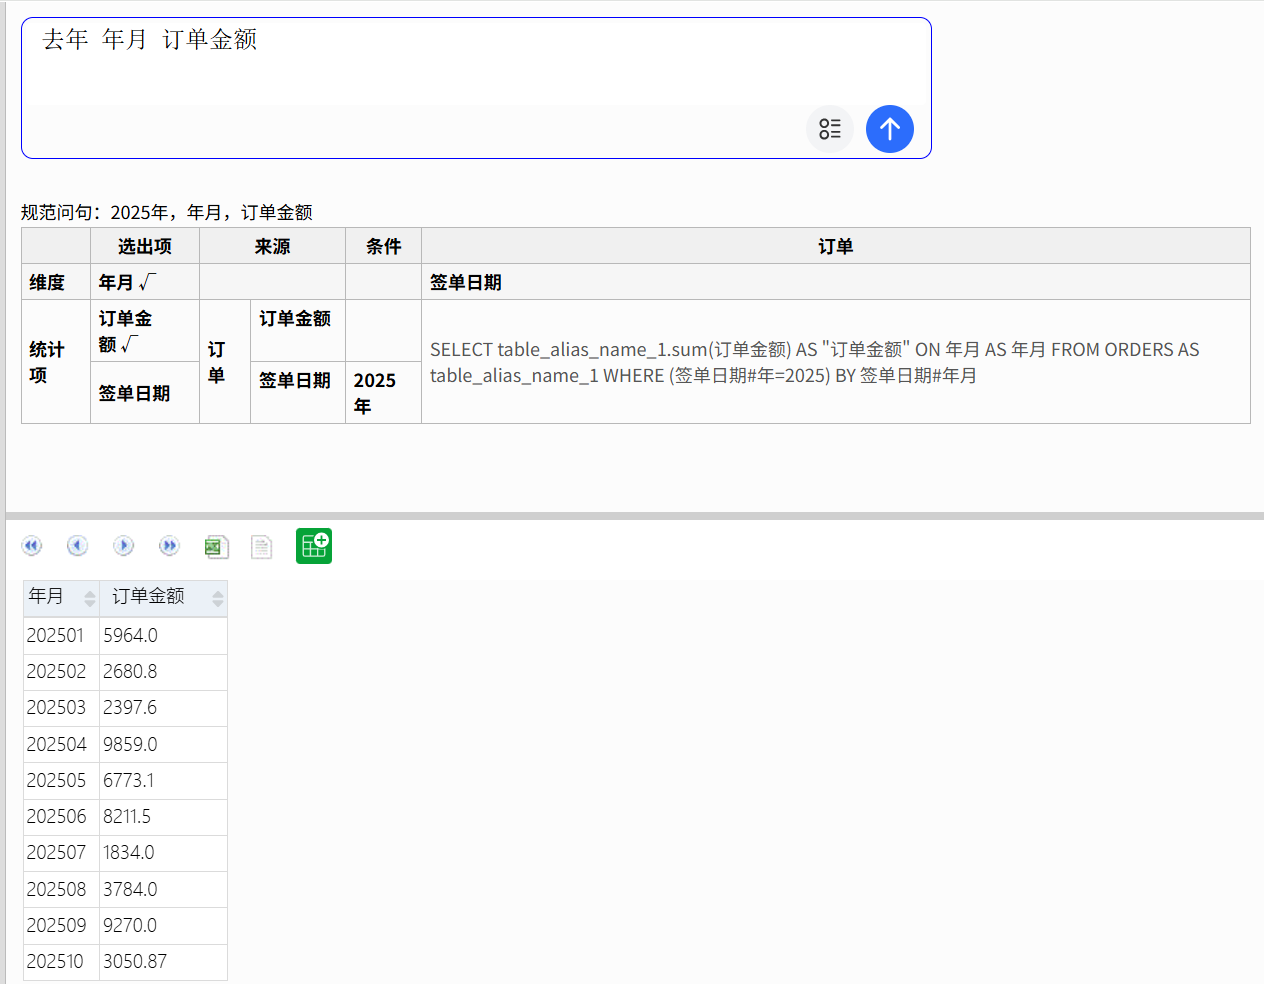Click the 规范问句 normalized question line
The image size is (1264, 984).
click(167, 212)
